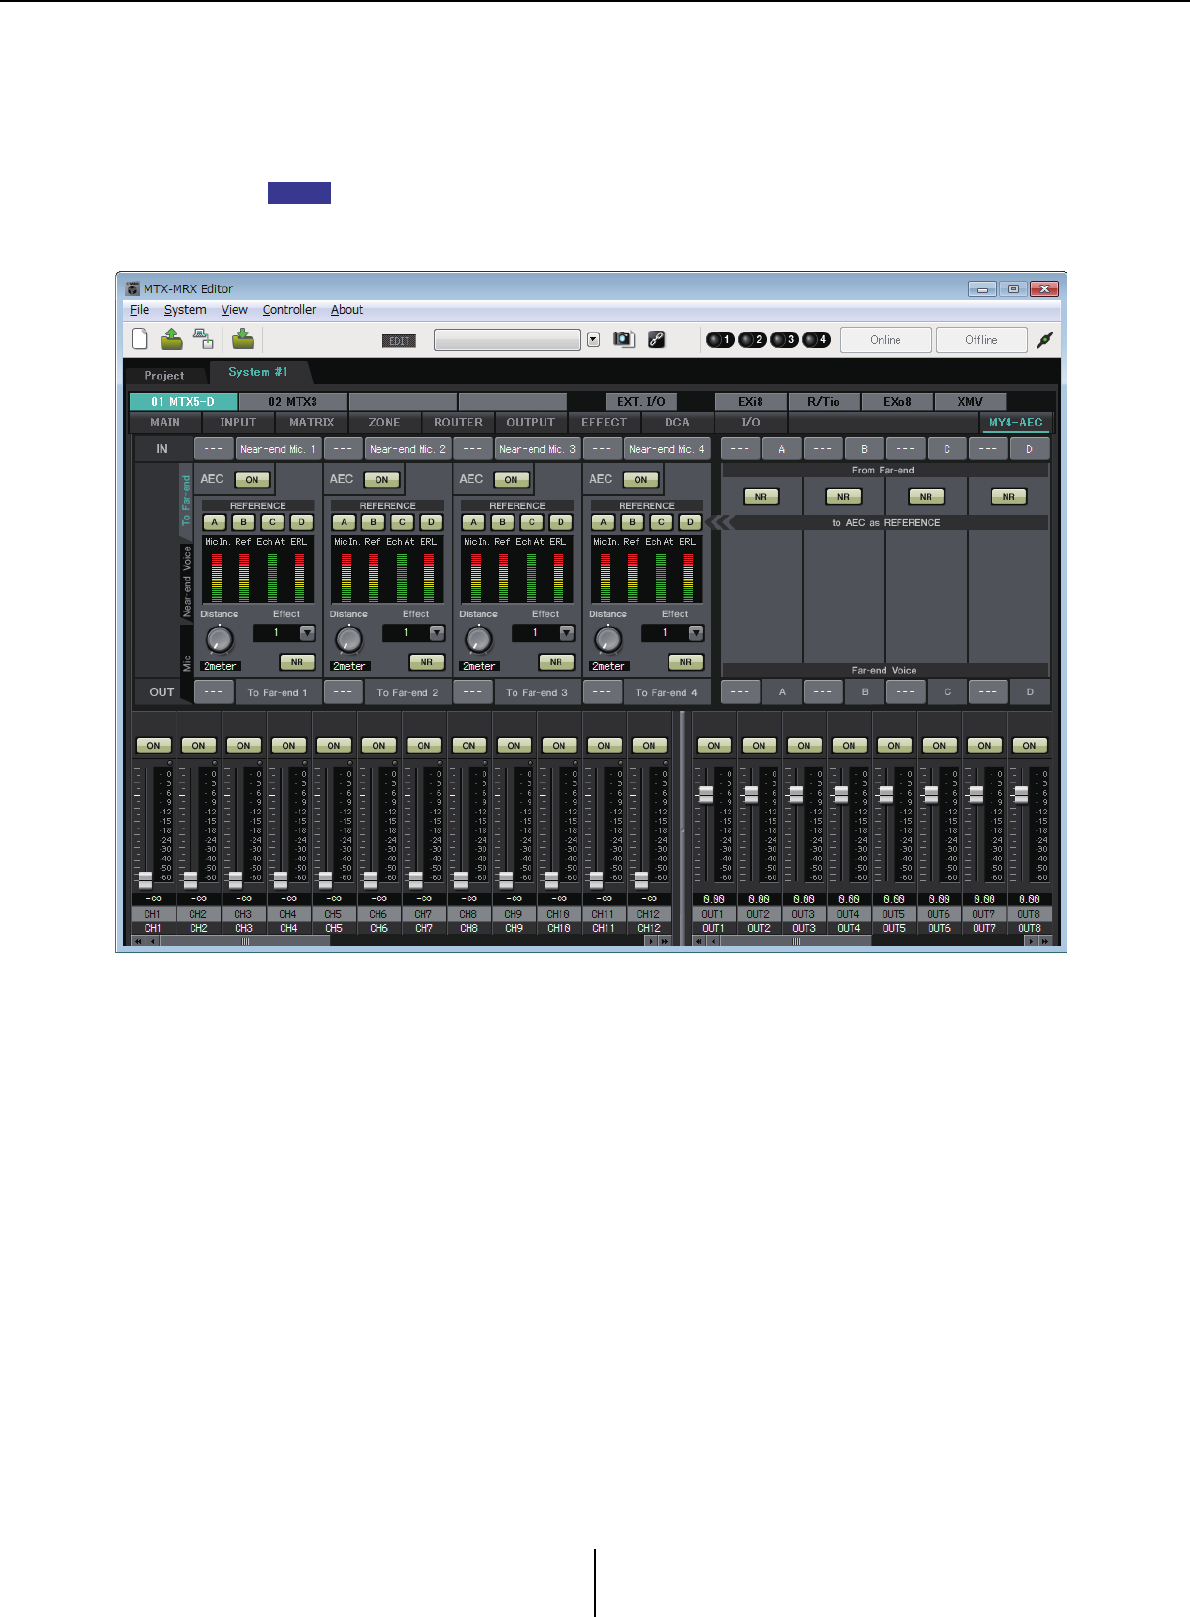Open the device network setup icon
Image resolution: width=1190 pixels, height=1617 pixels.
[x=204, y=339]
